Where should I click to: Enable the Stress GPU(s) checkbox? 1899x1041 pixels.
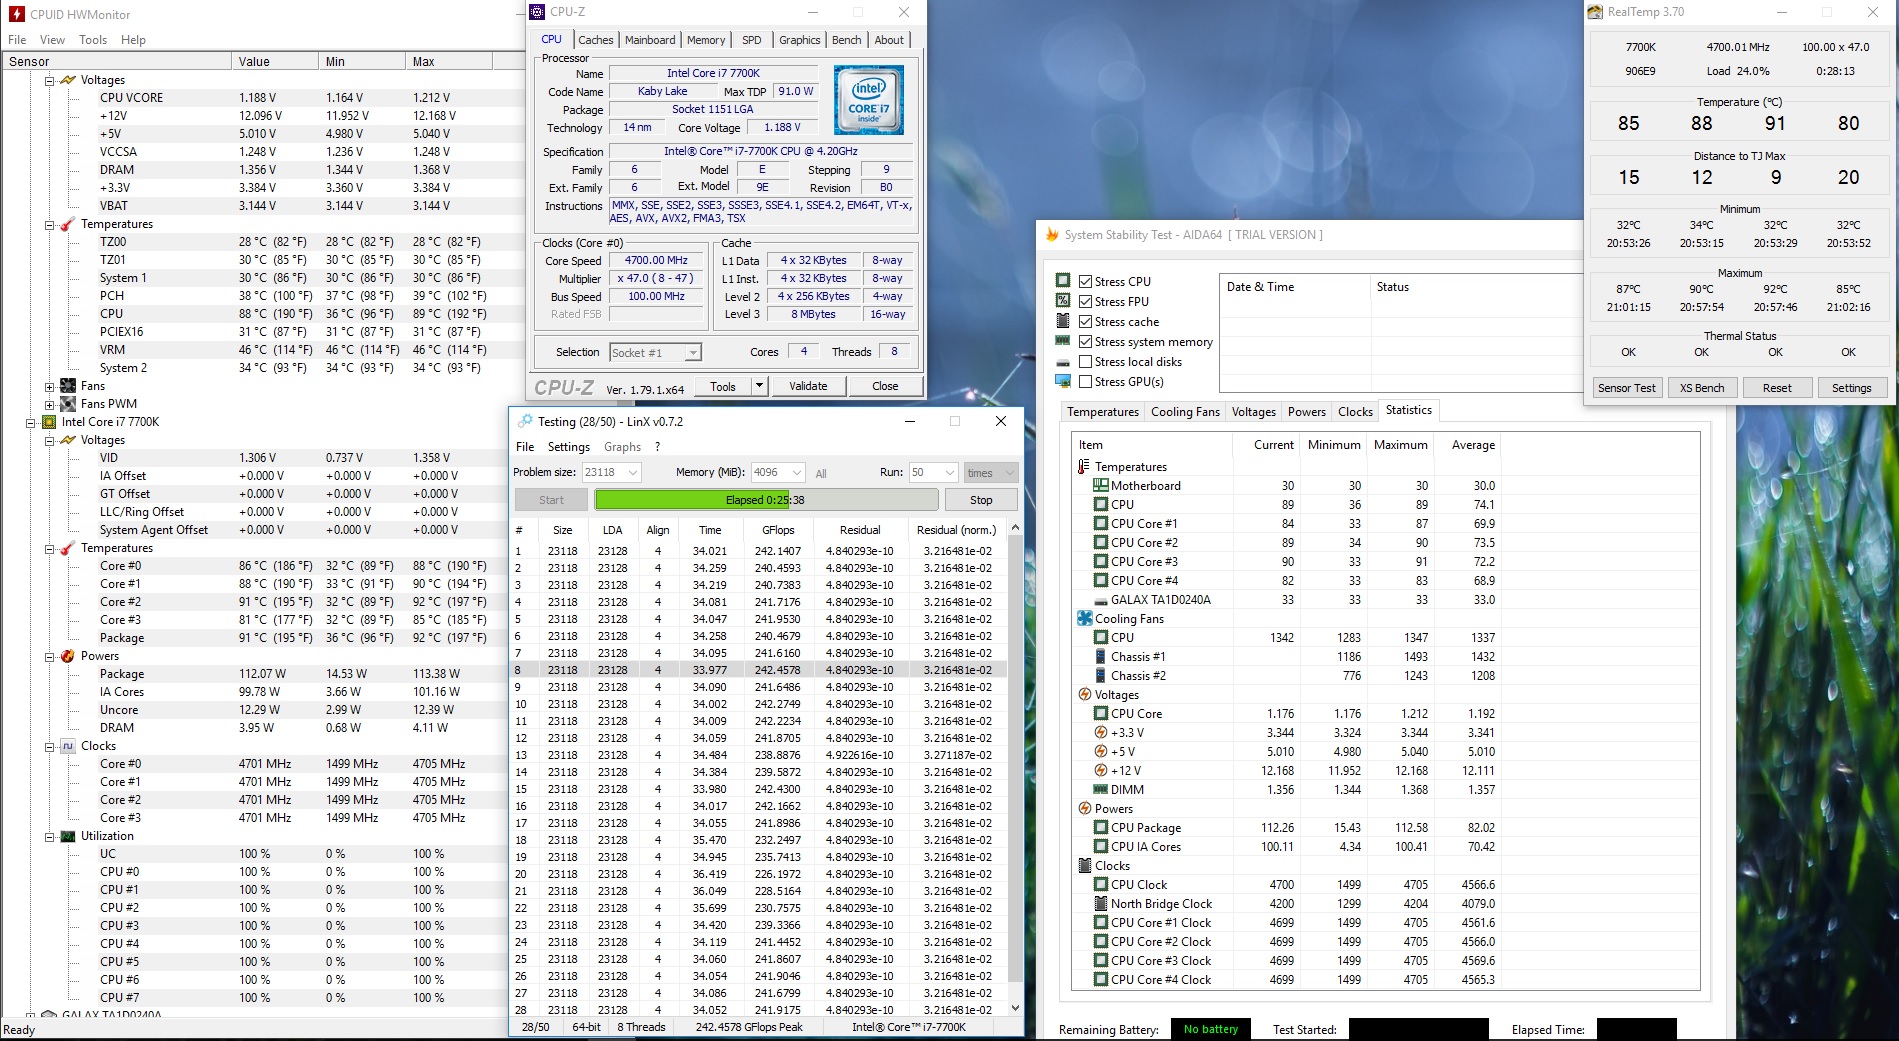tap(1085, 381)
